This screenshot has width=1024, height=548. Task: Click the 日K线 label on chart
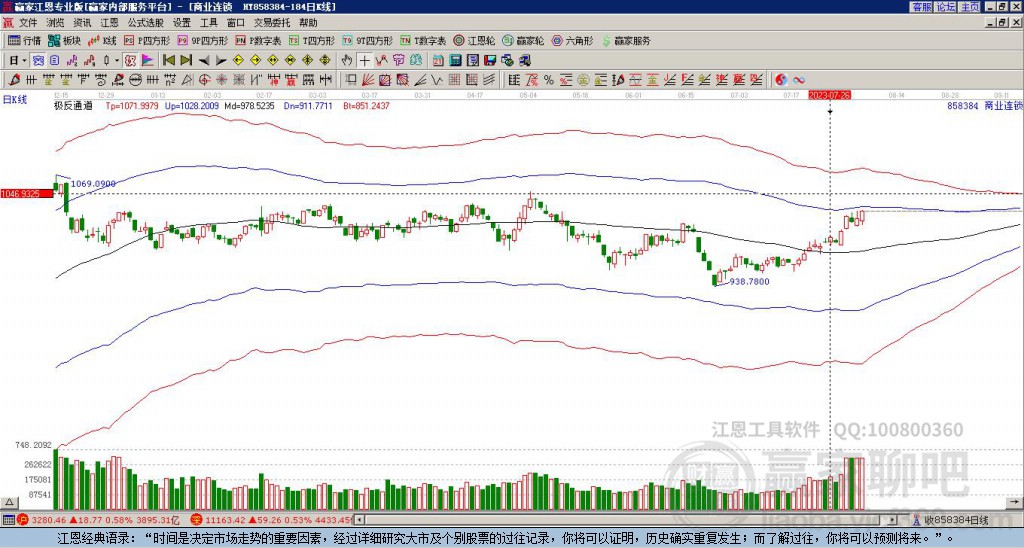click(15, 100)
